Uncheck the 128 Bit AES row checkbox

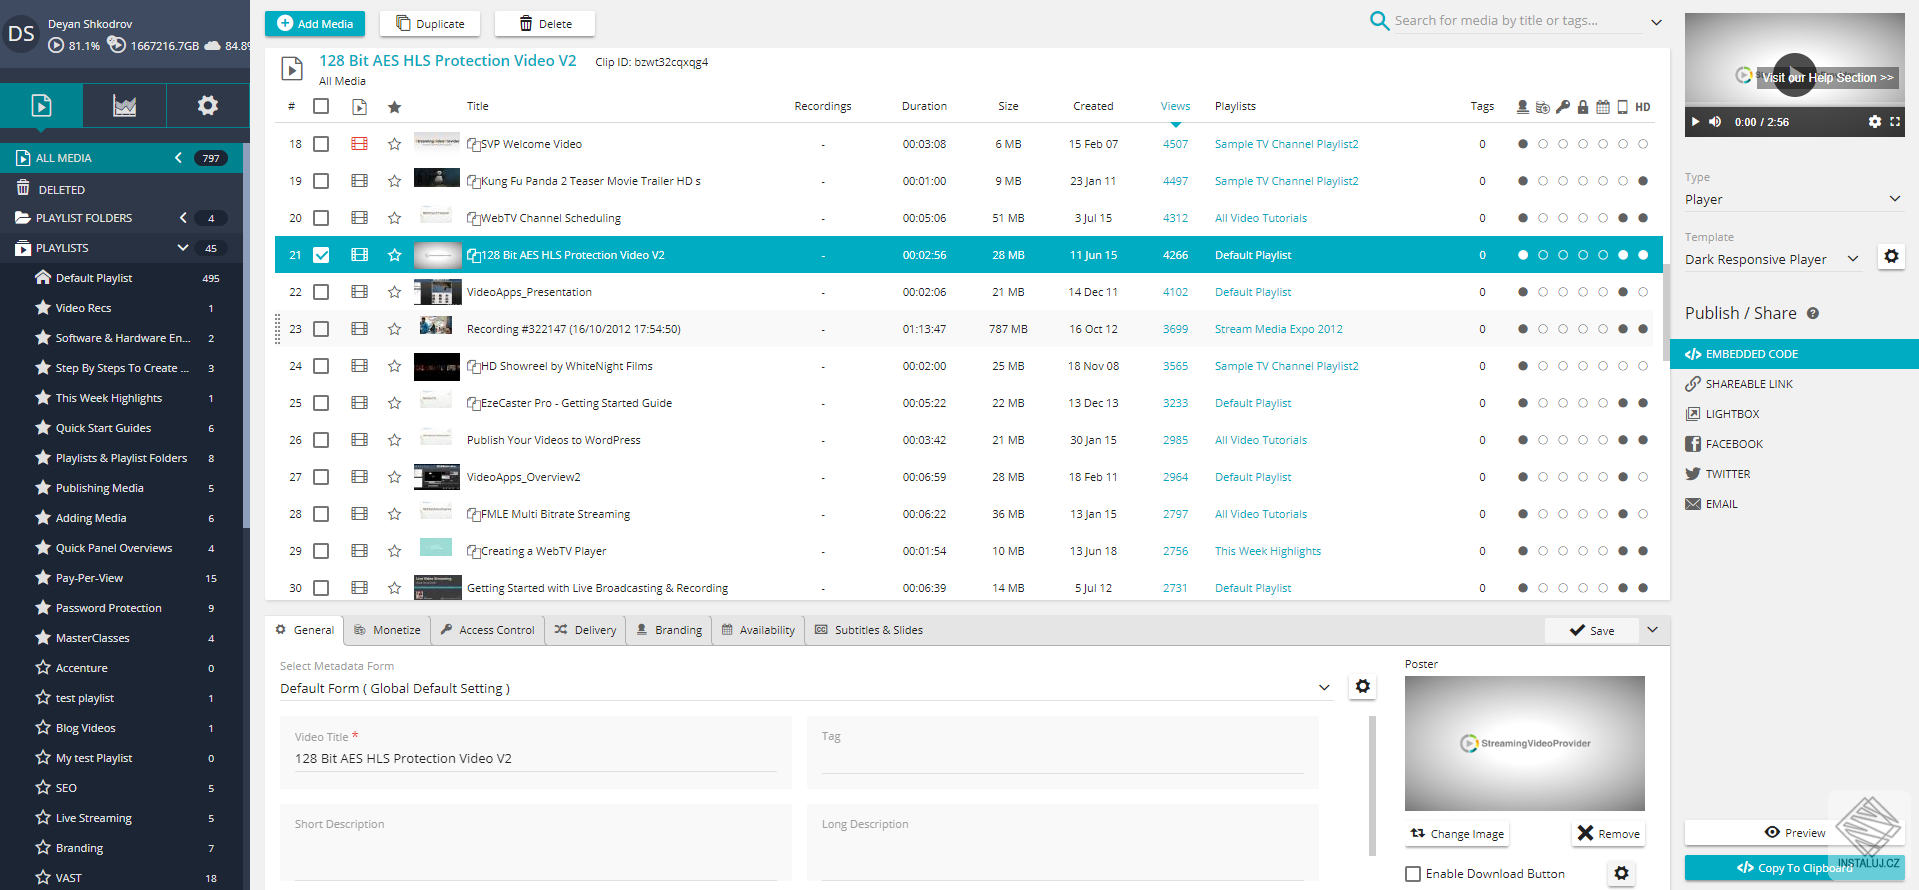321,255
